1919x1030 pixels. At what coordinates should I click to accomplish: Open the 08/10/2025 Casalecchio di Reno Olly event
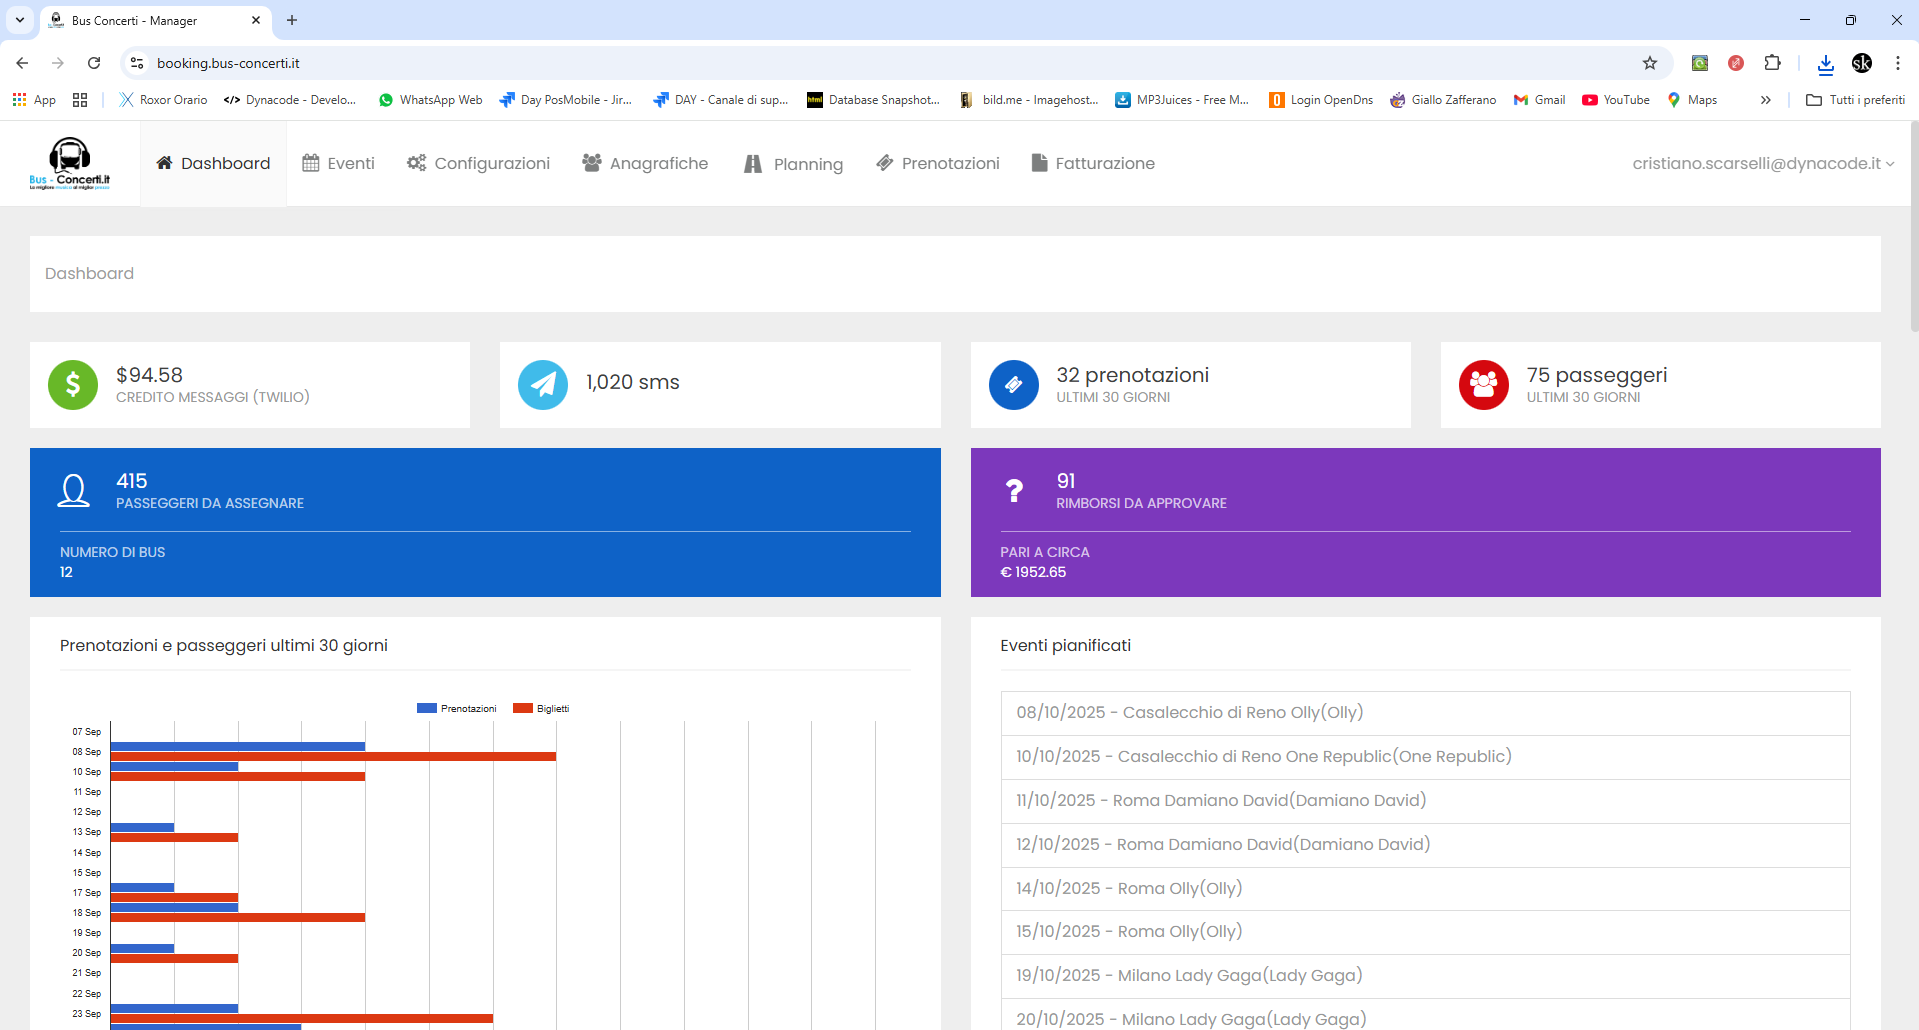tap(1189, 712)
